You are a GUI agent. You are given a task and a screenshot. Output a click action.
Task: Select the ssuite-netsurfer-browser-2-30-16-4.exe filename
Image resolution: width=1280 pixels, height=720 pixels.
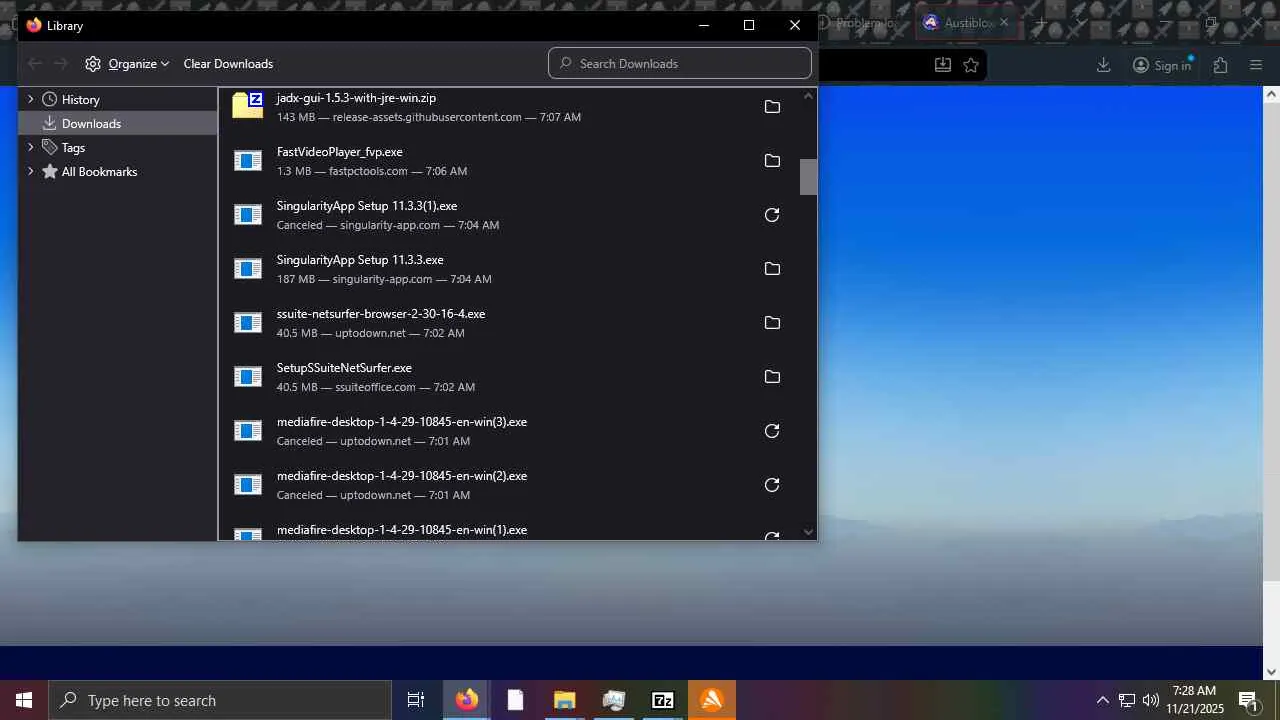coord(381,314)
